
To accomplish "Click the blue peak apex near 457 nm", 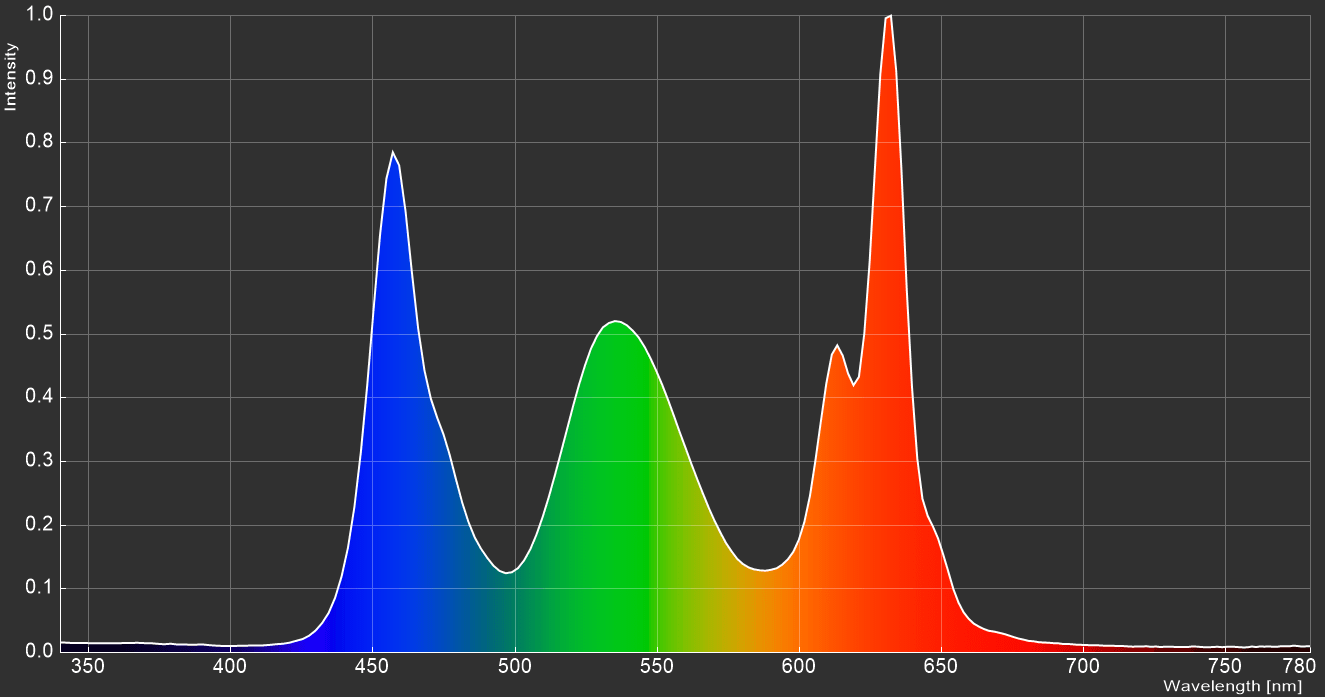I will coord(393,152).
